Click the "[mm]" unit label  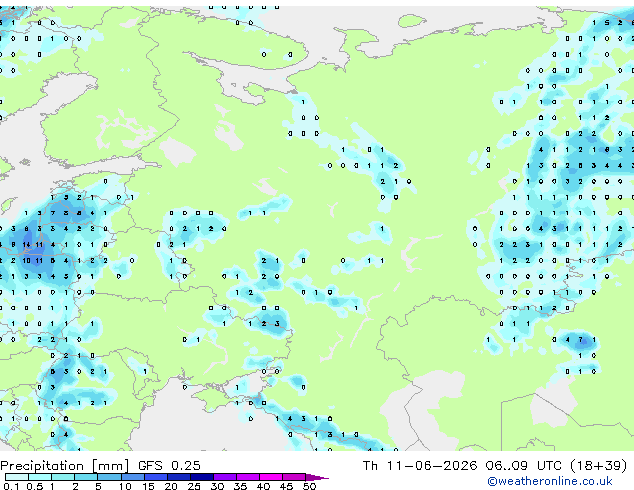(110, 466)
